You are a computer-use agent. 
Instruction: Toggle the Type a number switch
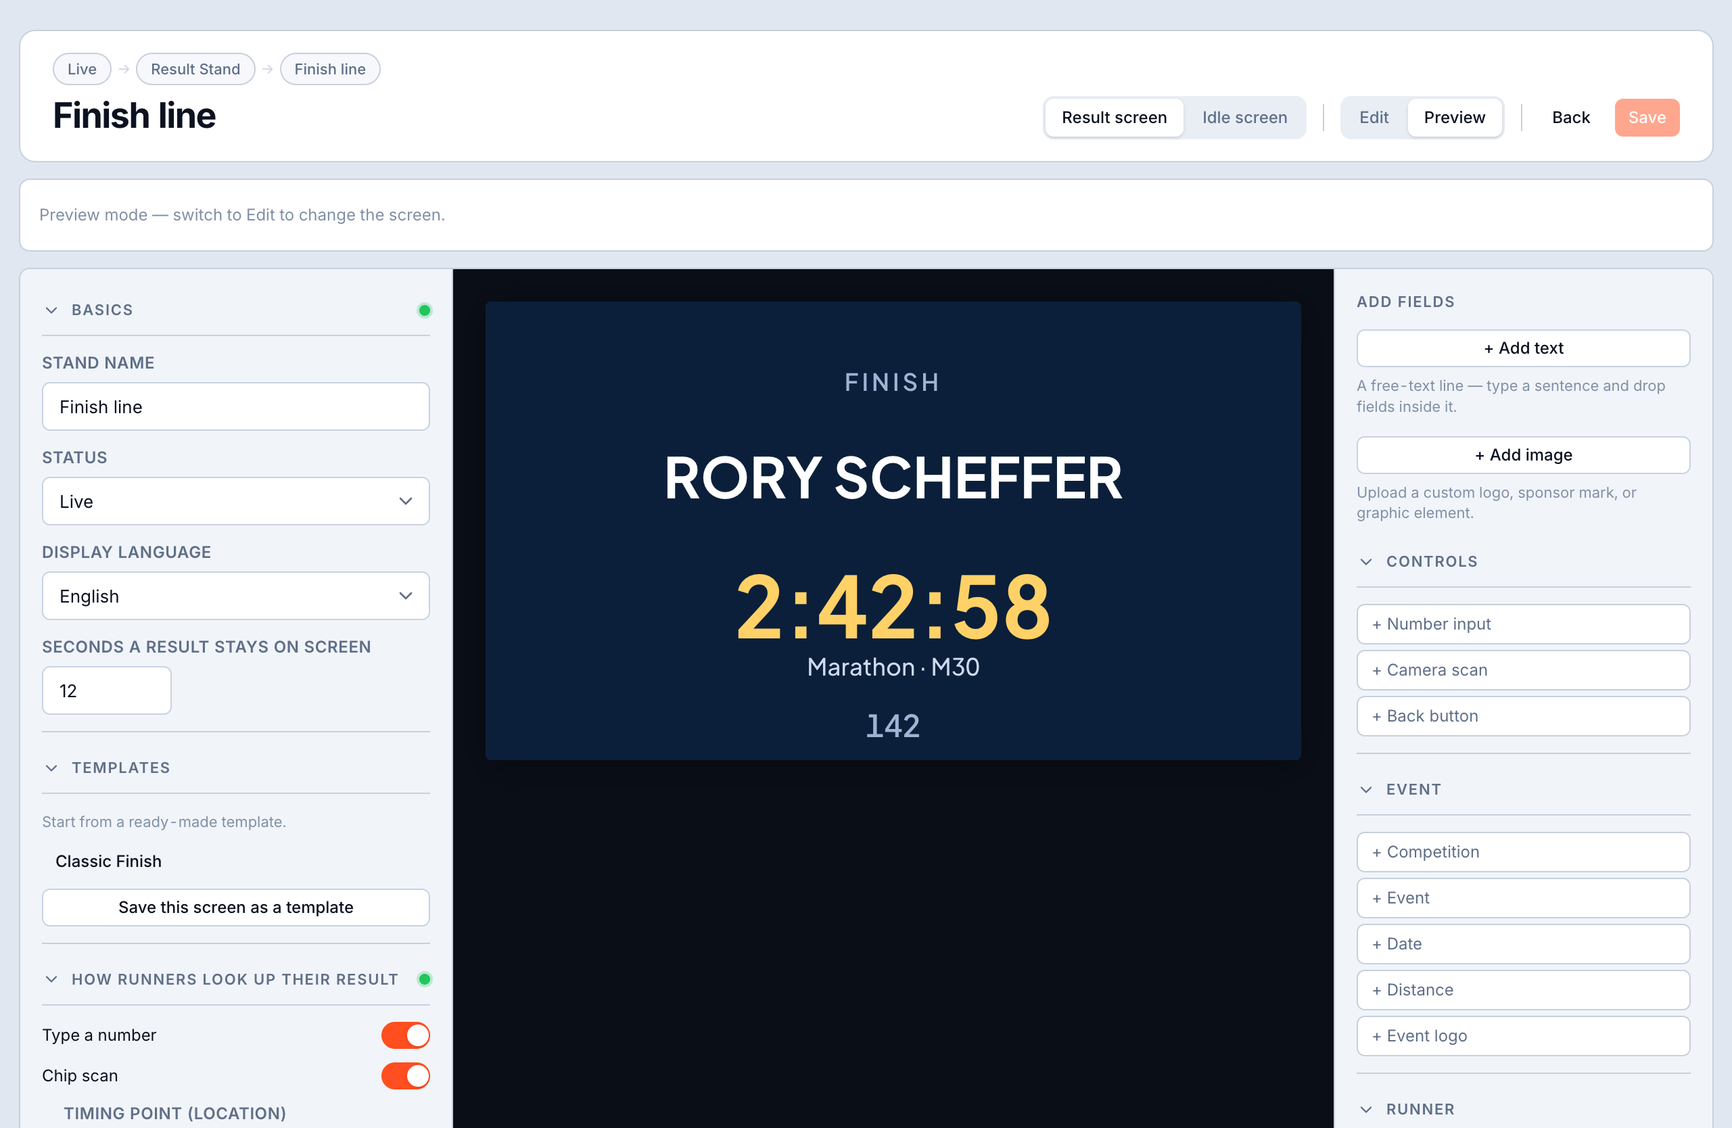[x=405, y=1035]
